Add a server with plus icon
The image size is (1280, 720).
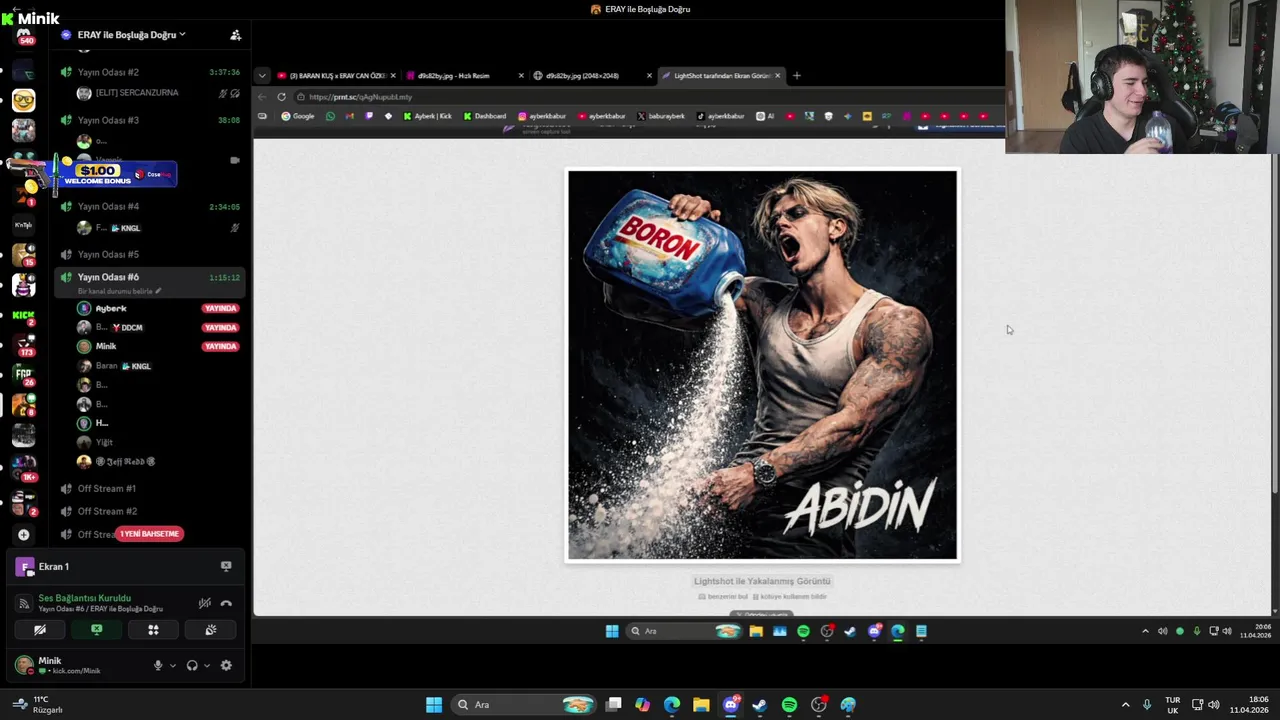coord(23,535)
